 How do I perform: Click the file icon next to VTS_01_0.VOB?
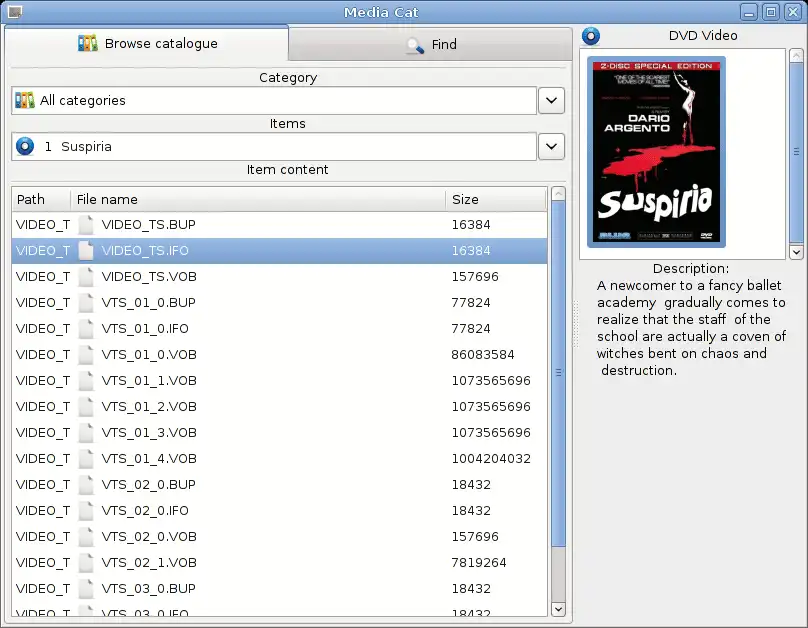[x=86, y=355]
